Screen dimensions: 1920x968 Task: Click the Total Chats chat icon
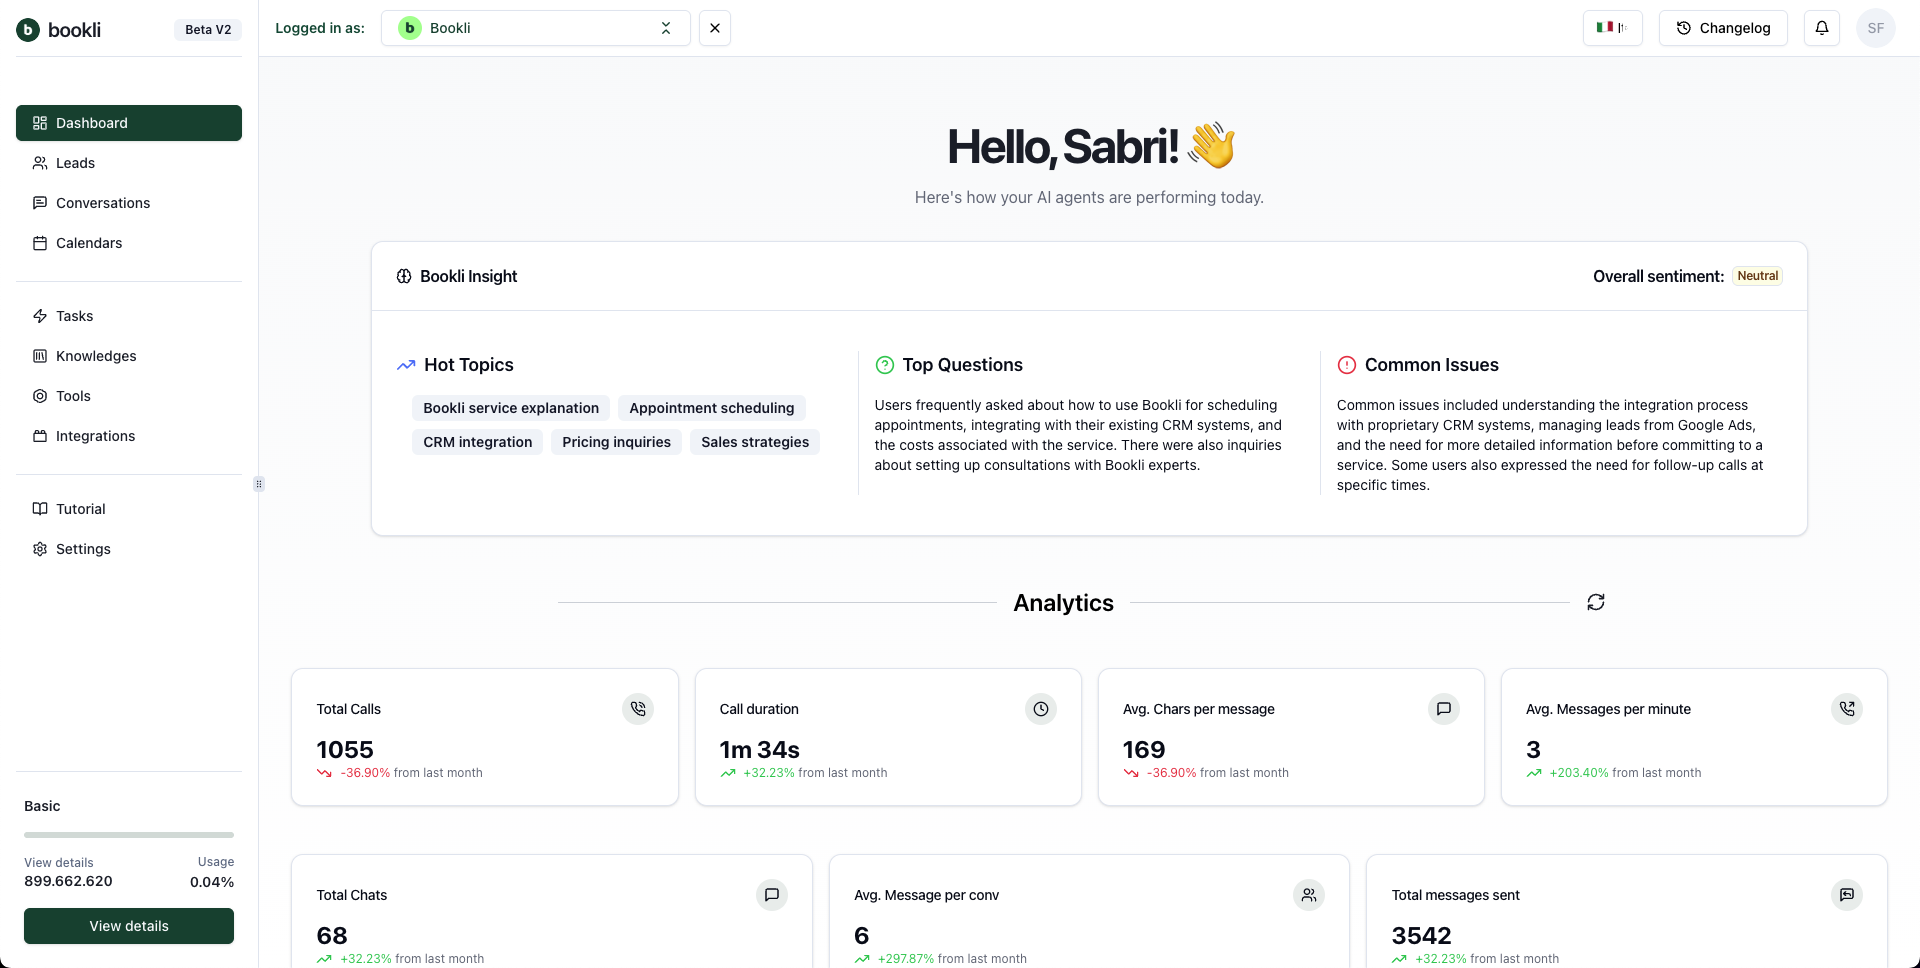click(772, 895)
